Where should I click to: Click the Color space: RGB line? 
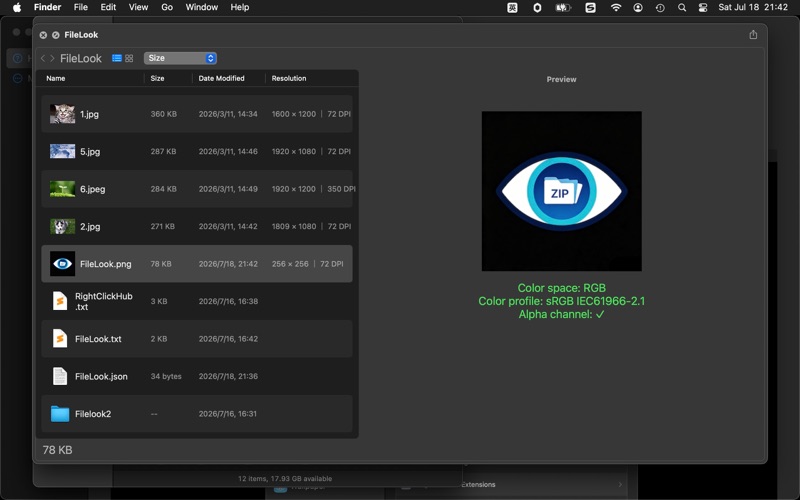point(562,288)
